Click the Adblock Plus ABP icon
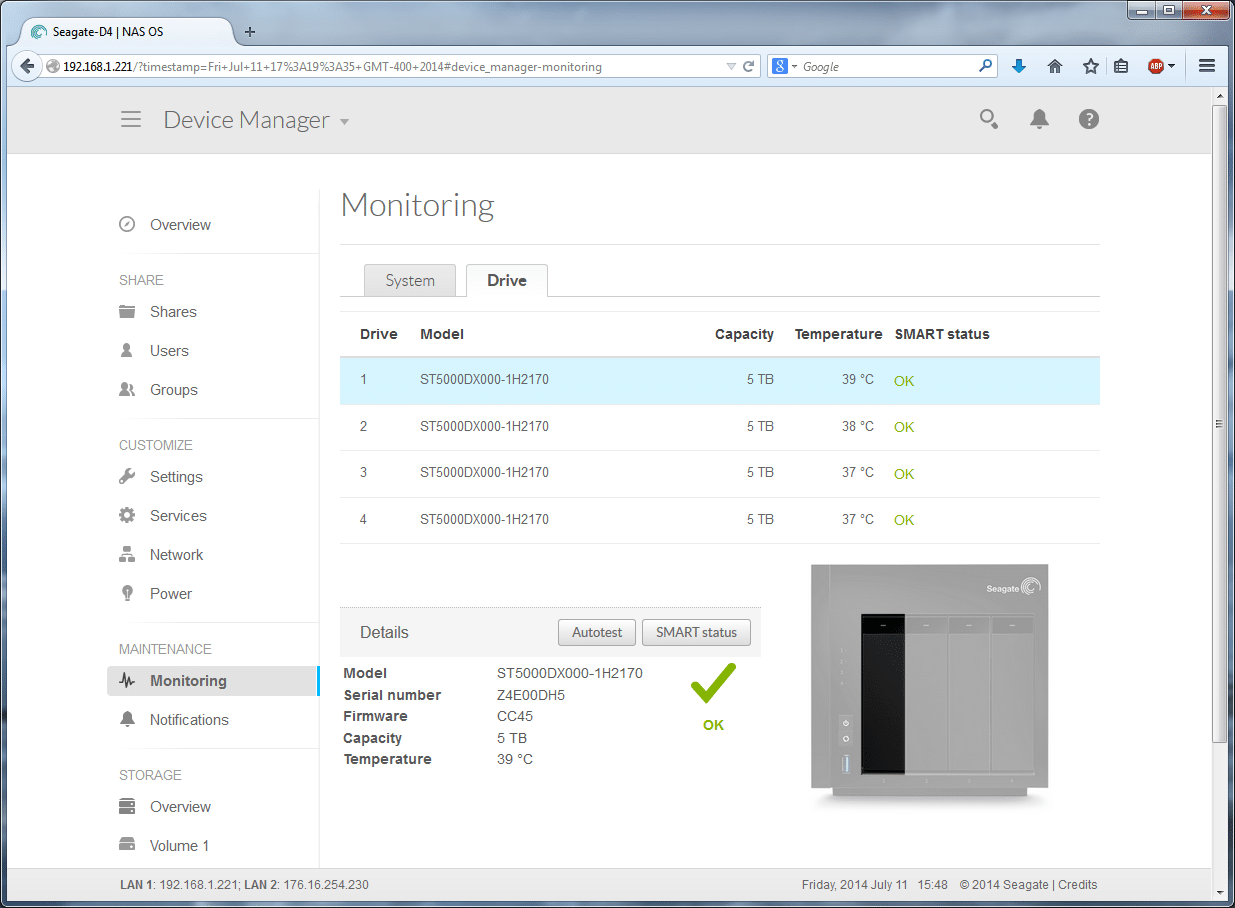 coord(1156,66)
